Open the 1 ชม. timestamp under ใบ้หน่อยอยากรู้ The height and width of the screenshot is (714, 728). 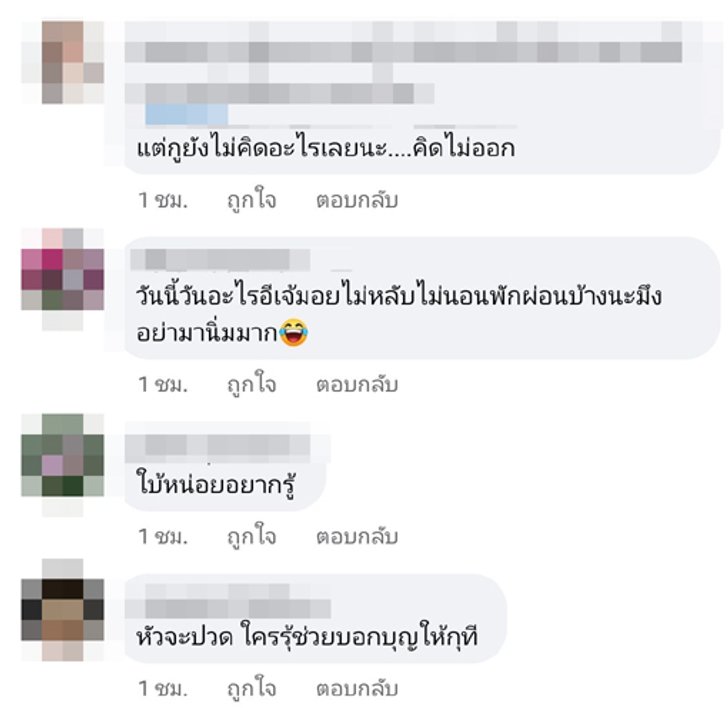point(163,537)
